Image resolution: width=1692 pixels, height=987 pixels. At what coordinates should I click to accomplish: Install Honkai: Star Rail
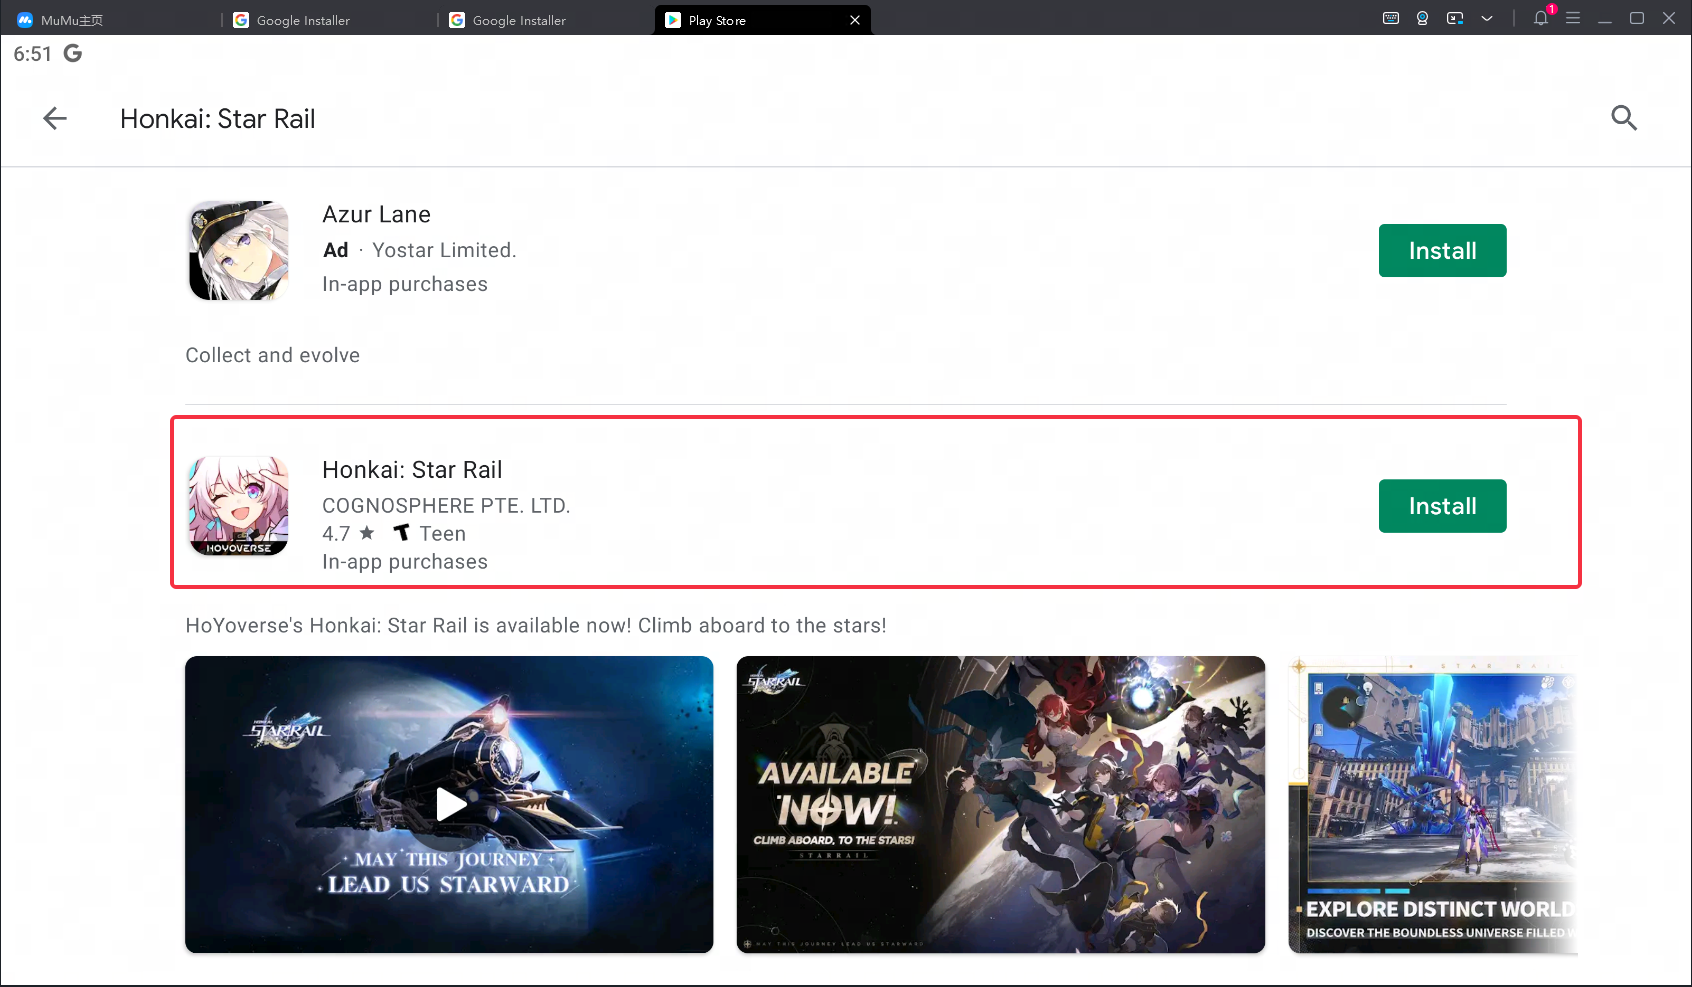point(1442,506)
